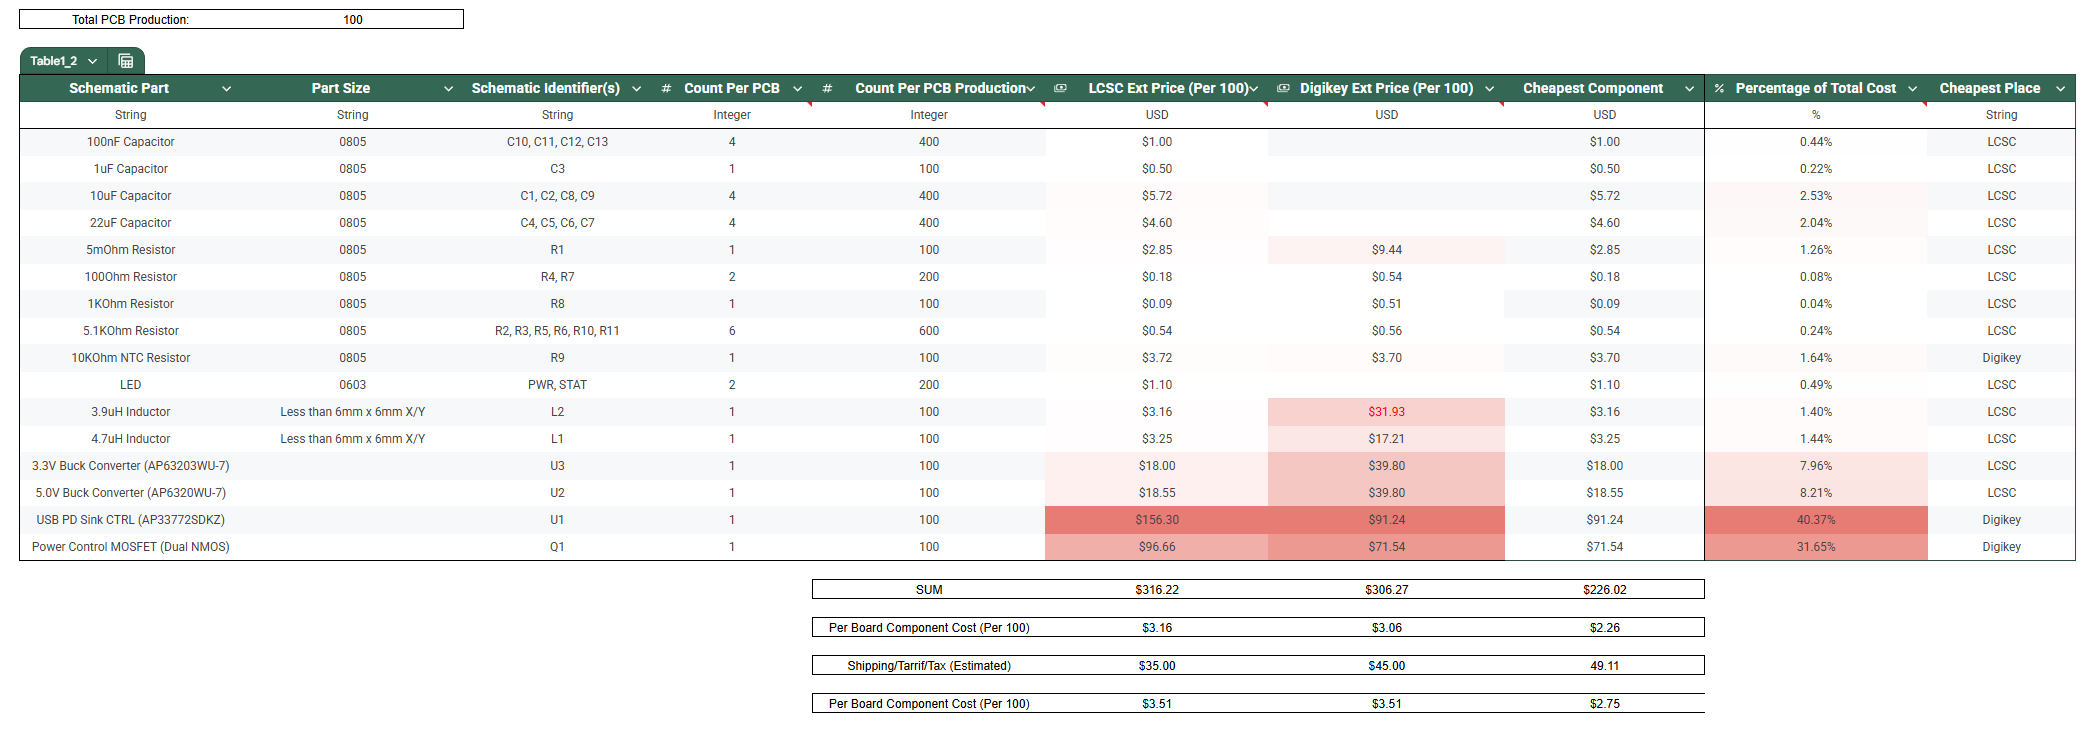Open the Cheapest Component column dropdown
2098x729 pixels.
[x=1689, y=89]
